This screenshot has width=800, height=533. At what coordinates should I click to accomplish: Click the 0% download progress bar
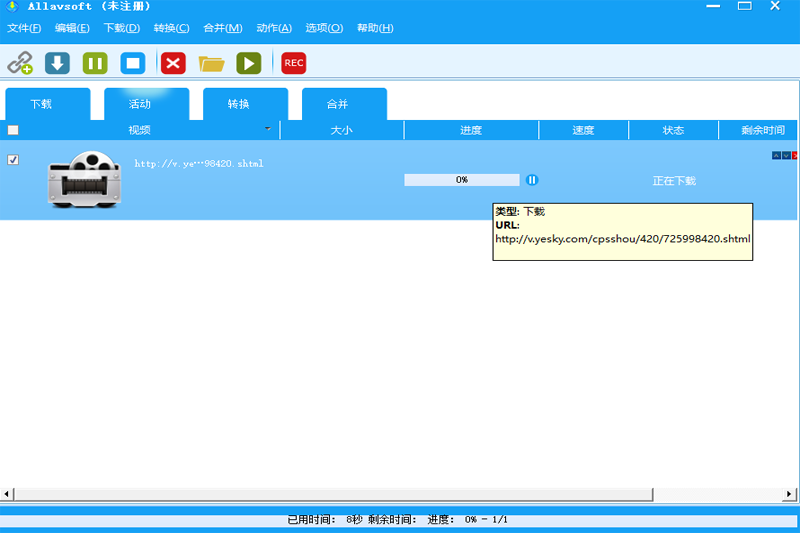[x=461, y=180]
